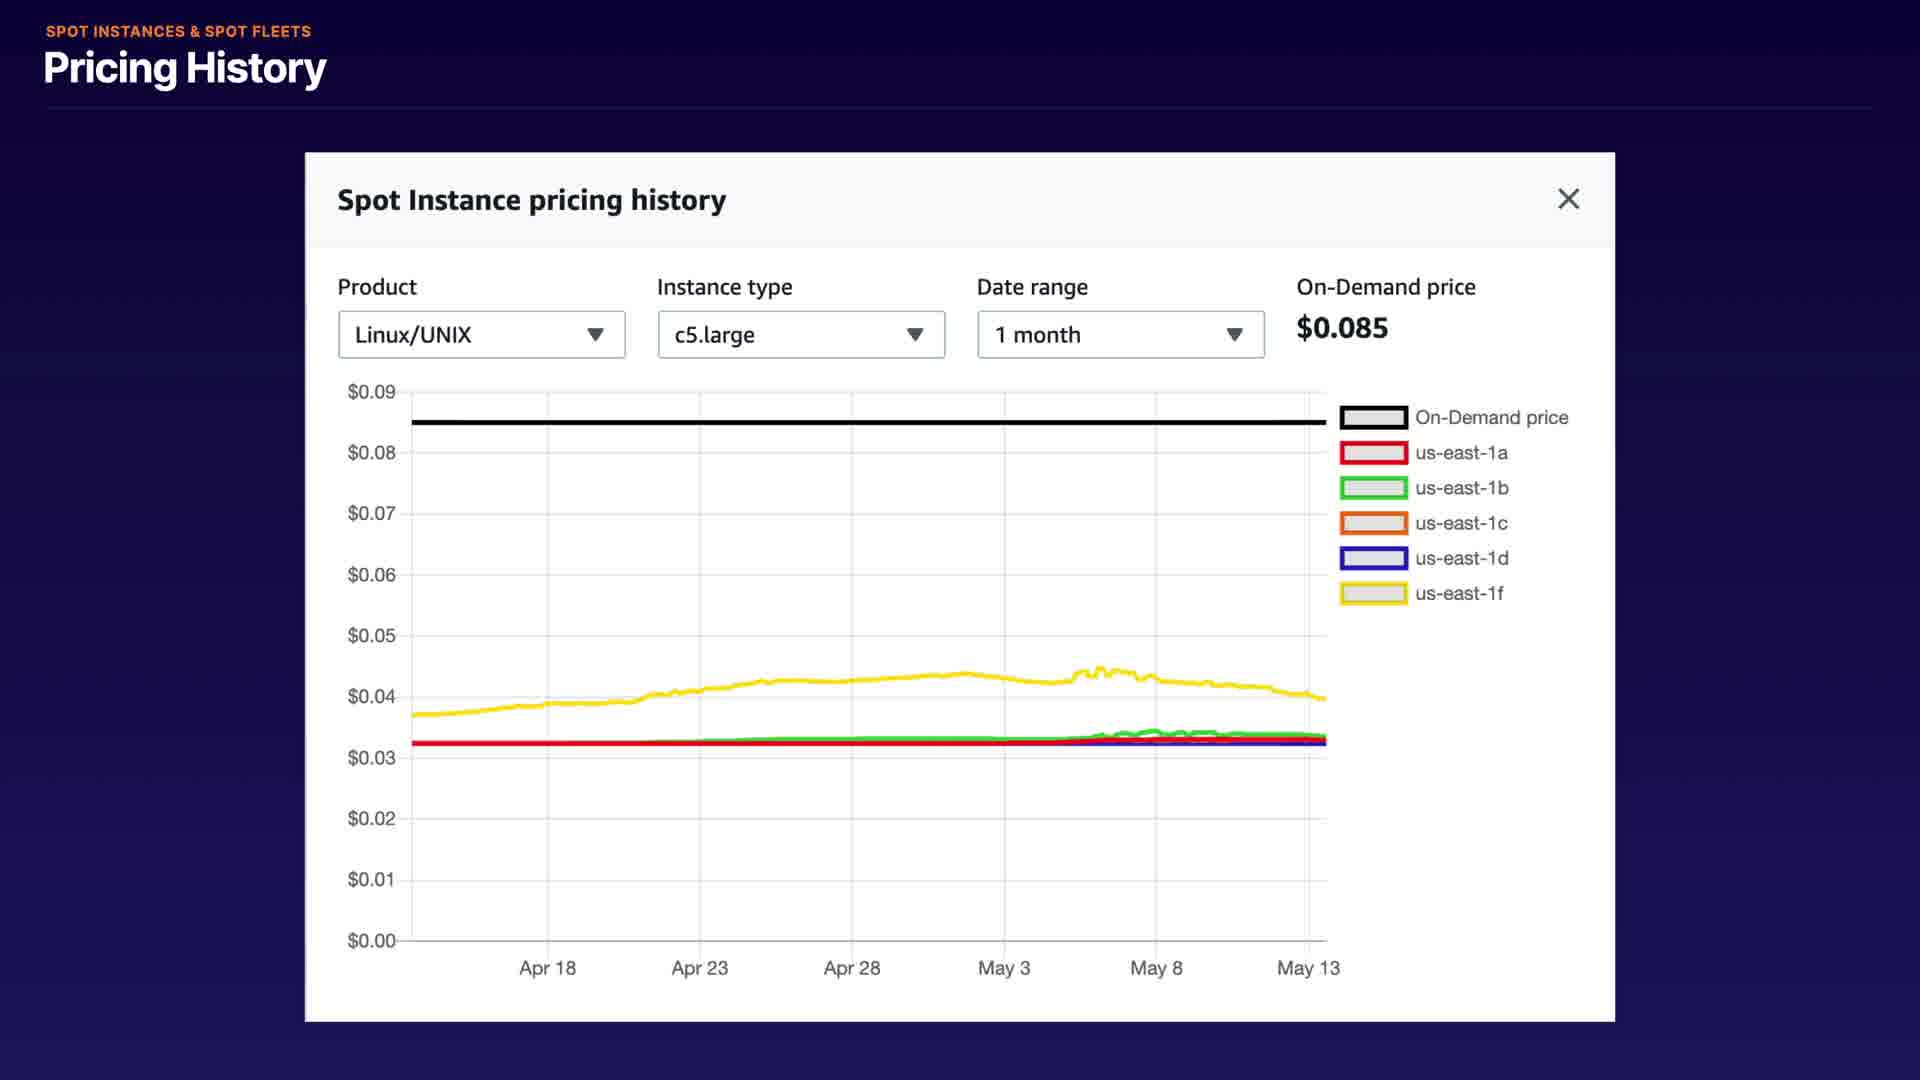Viewport: 1920px width, 1080px height.
Task: Toggle the blue us-east-1d legend swatch
Action: [x=1373, y=558]
